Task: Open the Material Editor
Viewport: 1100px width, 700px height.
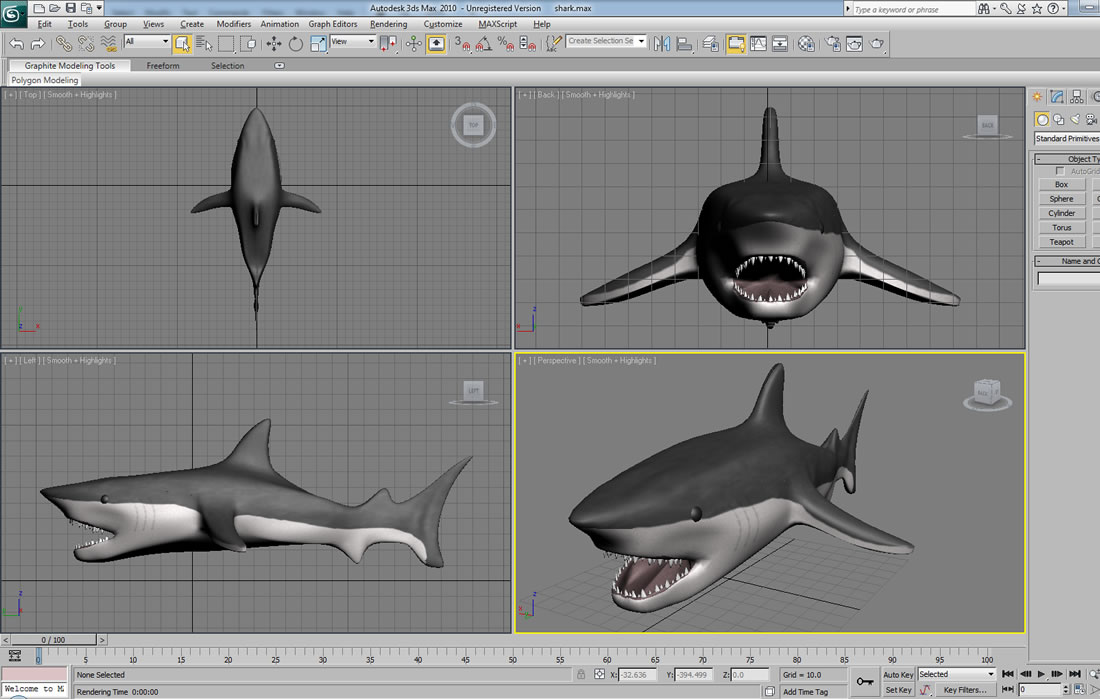Action: [806, 44]
